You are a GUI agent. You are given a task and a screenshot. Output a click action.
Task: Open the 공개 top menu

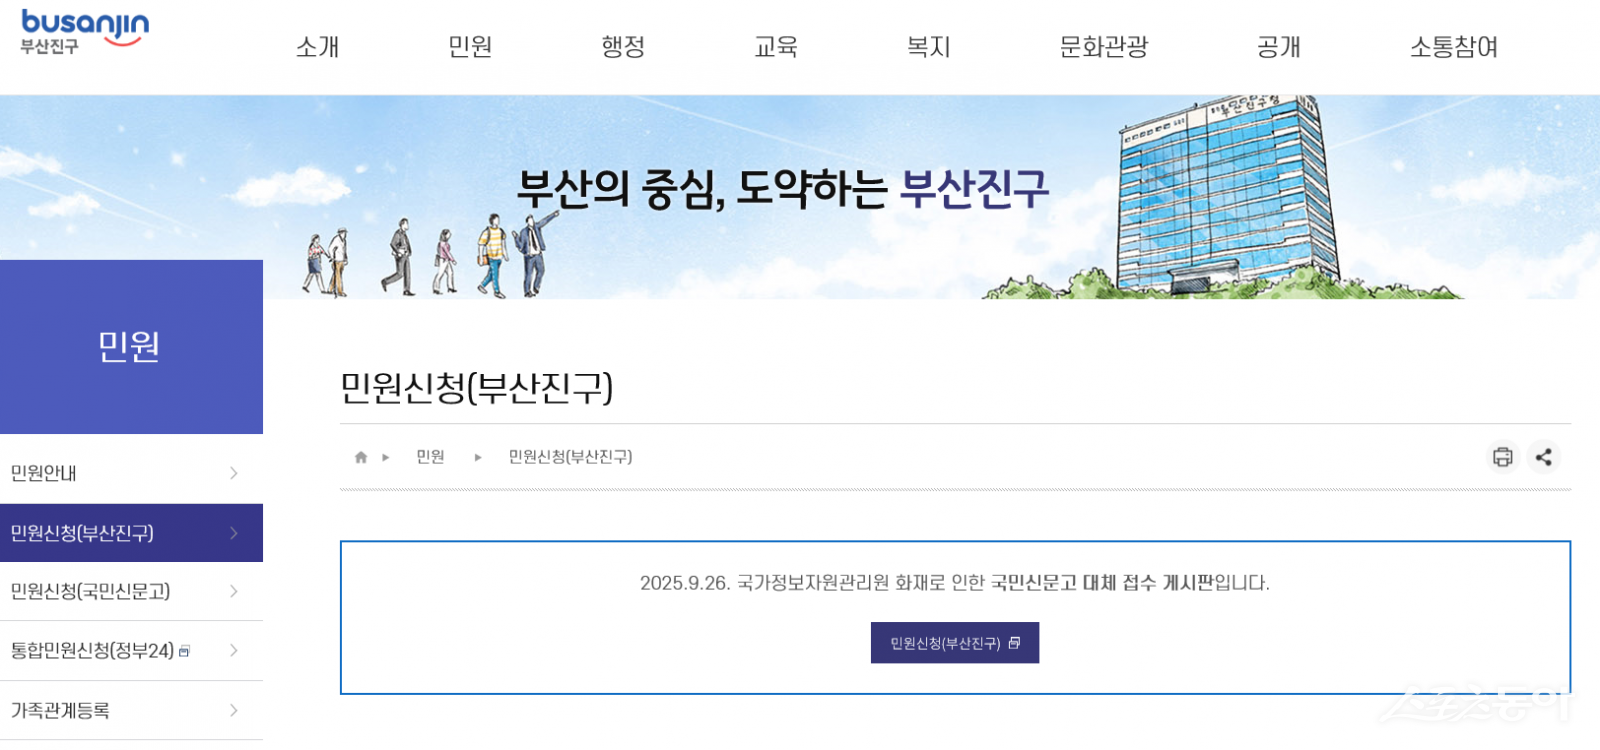coord(1279,47)
